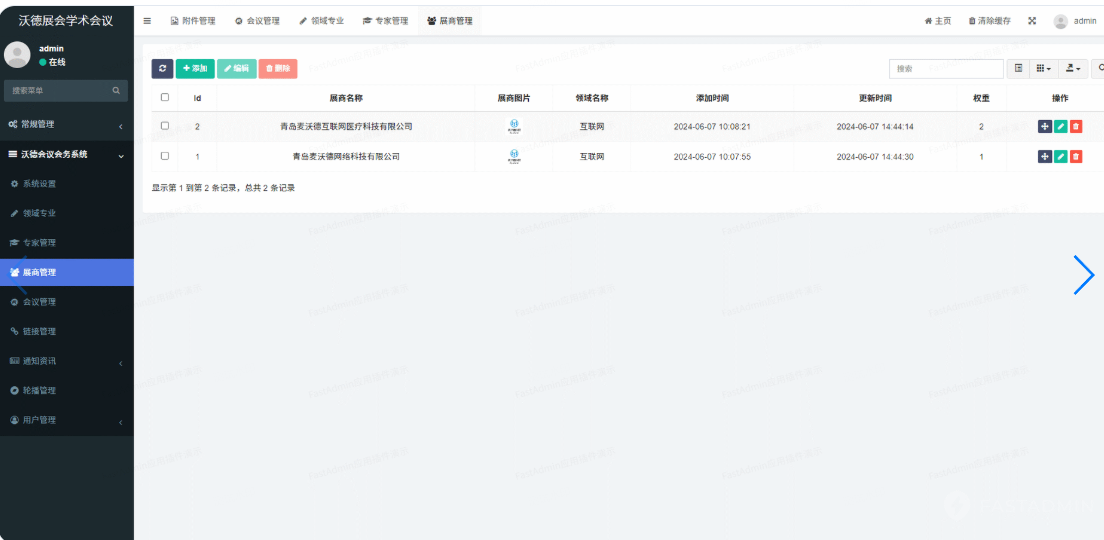Open the column visibility grid dropdown

(x=1043, y=68)
